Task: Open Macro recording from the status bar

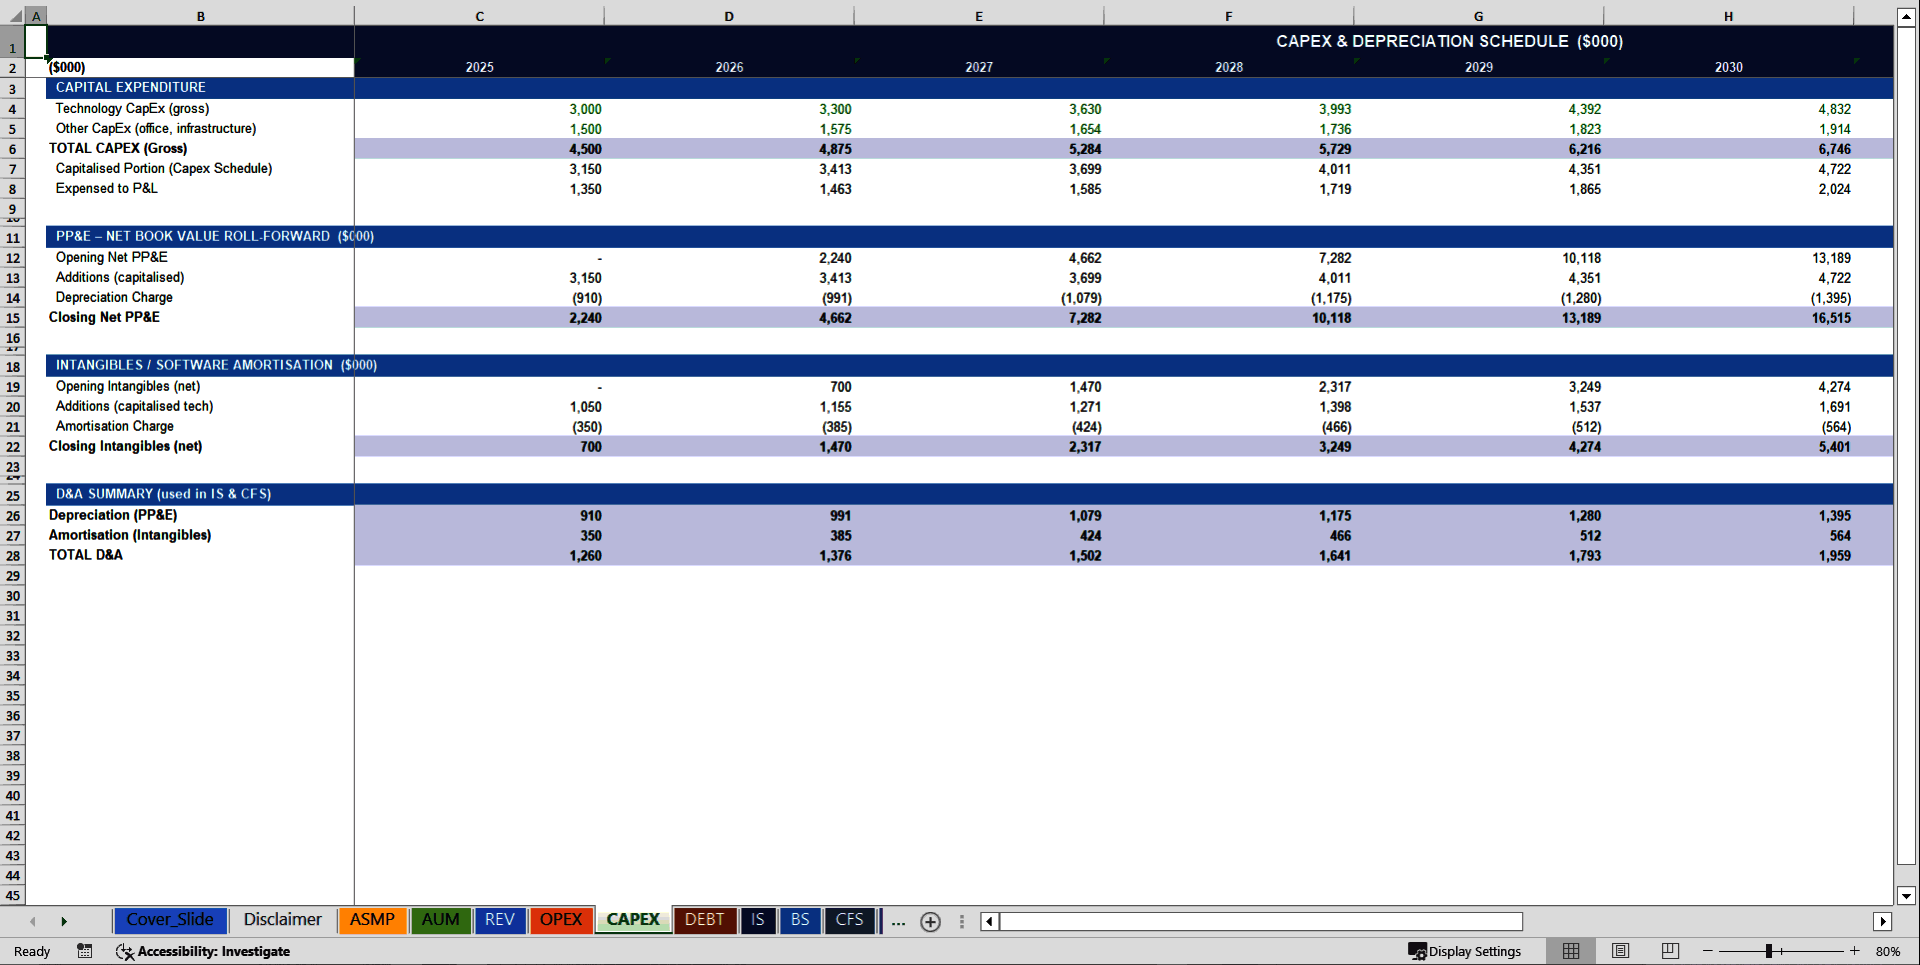Action: click(85, 951)
